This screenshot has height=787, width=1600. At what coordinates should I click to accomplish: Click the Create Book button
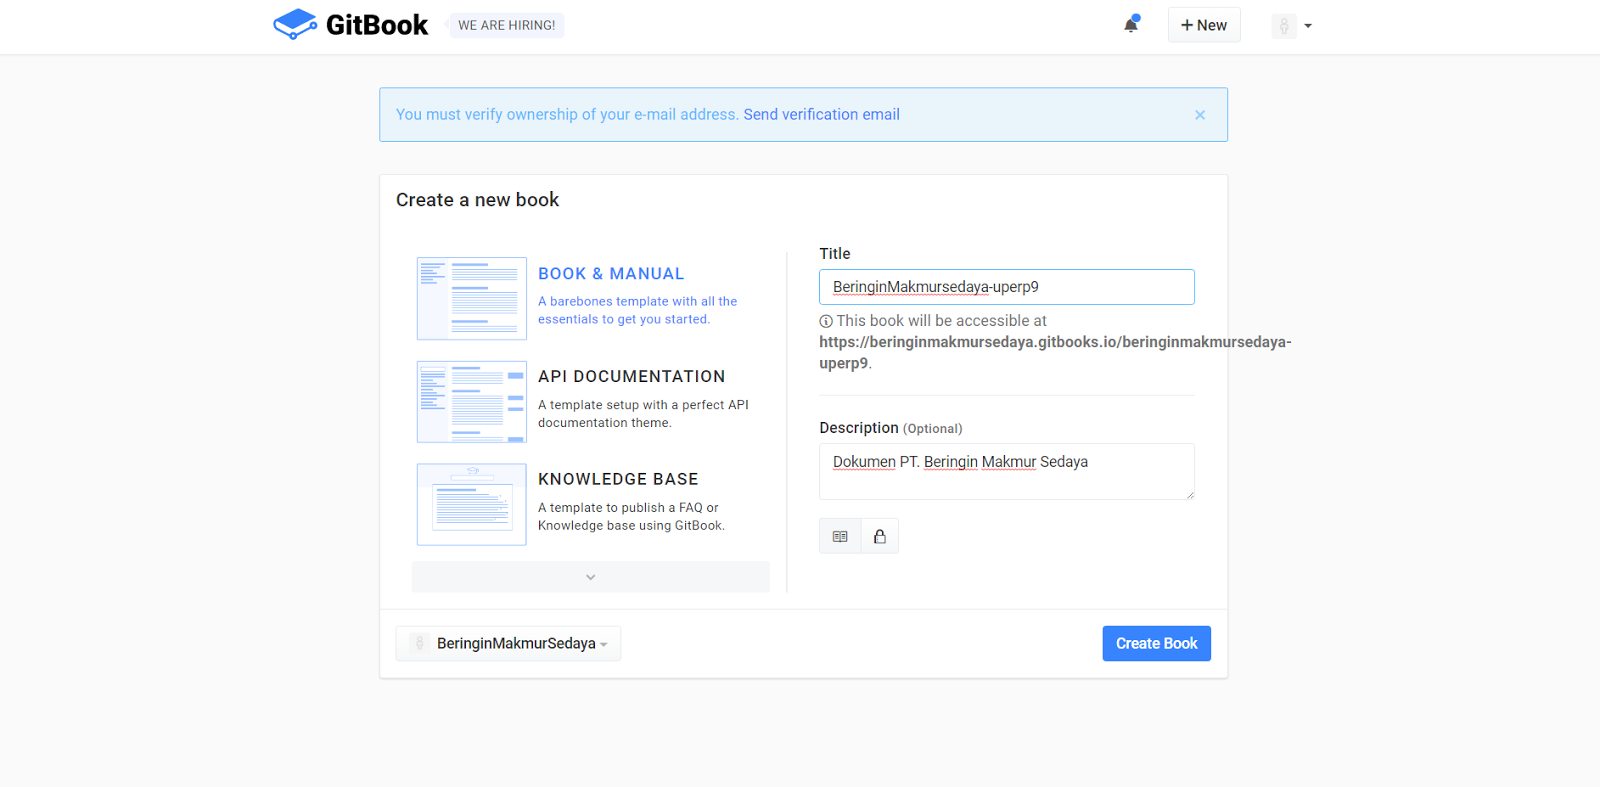point(1157,643)
